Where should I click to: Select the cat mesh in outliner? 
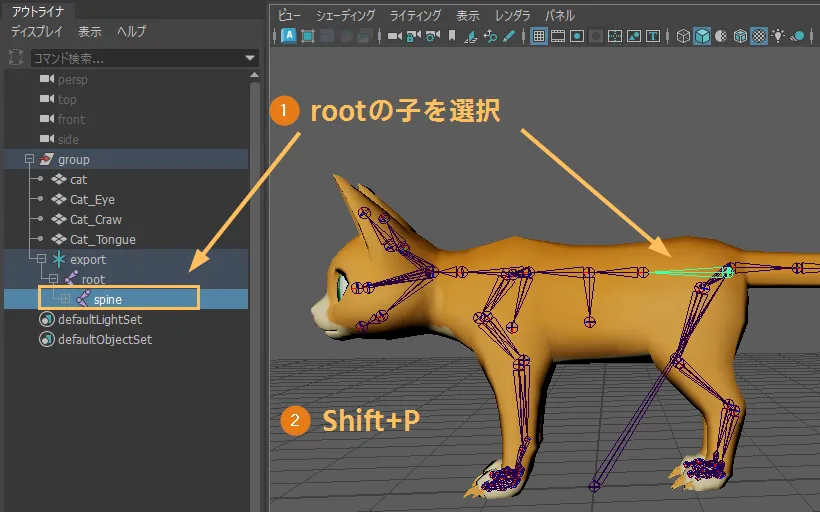click(x=78, y=179)
